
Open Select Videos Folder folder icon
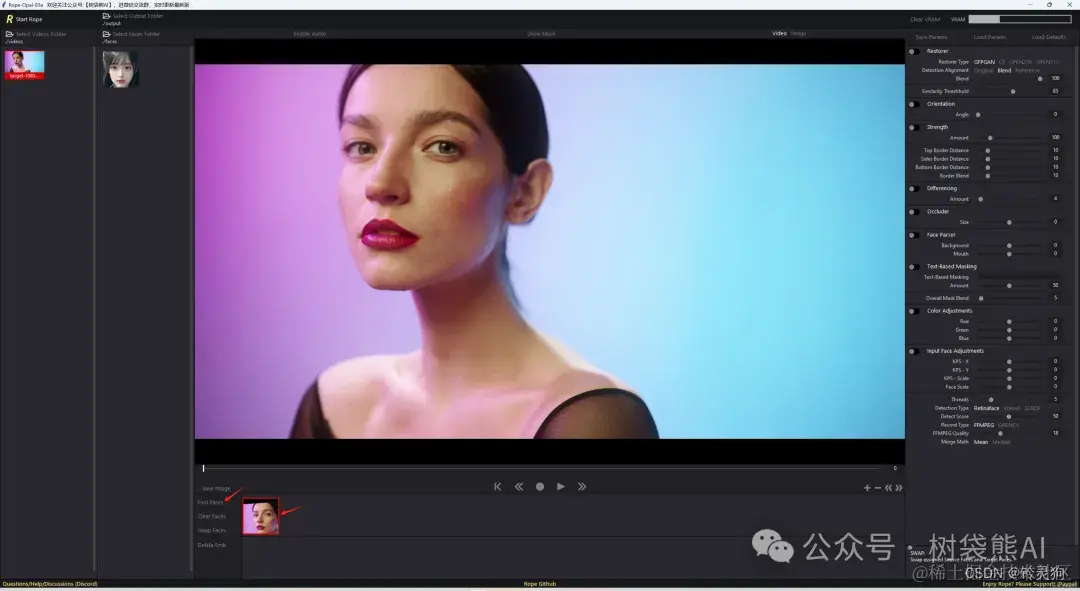tap(10, 34)
